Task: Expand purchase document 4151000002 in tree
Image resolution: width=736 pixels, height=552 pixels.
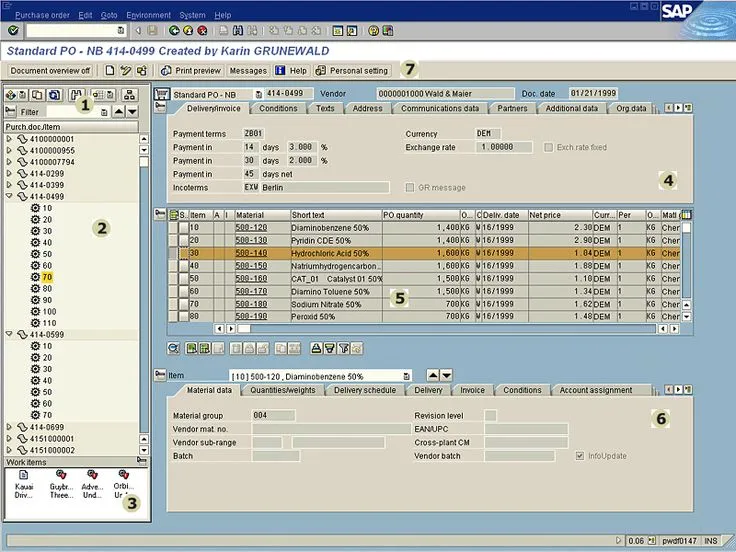Action: (x=9, y=450)
